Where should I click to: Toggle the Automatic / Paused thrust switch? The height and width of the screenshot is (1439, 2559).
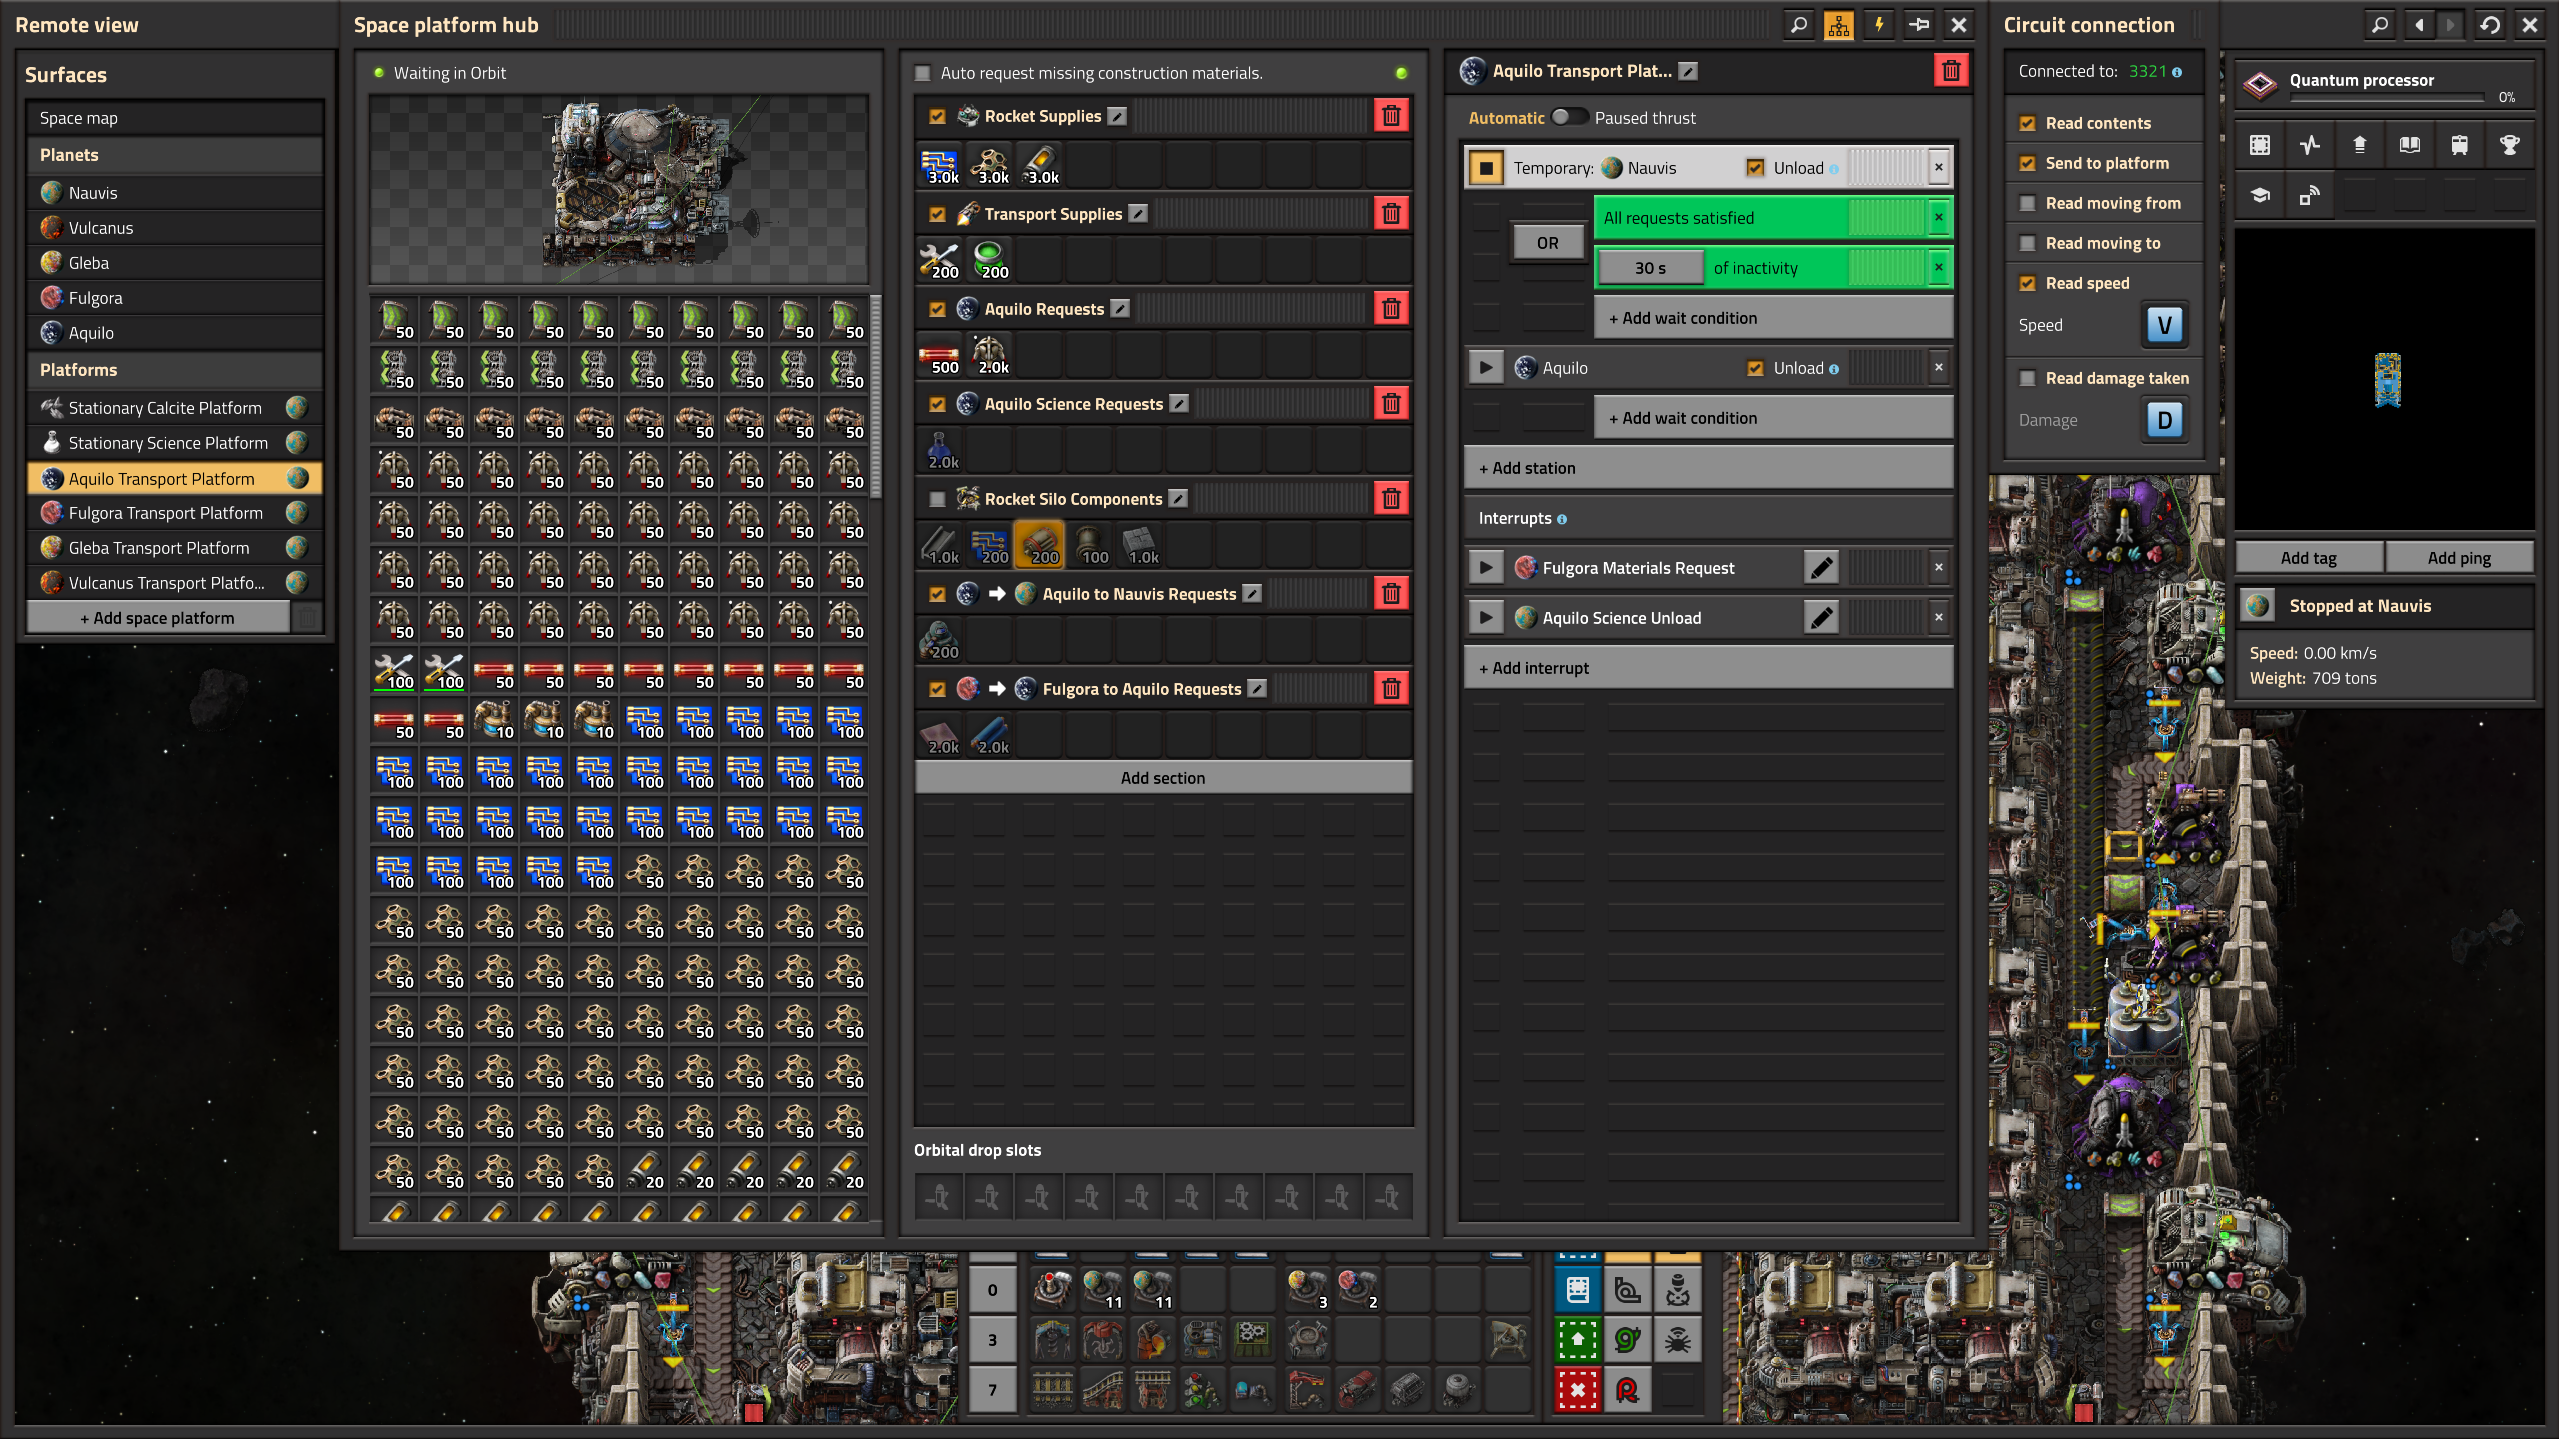pos(1569,117)
